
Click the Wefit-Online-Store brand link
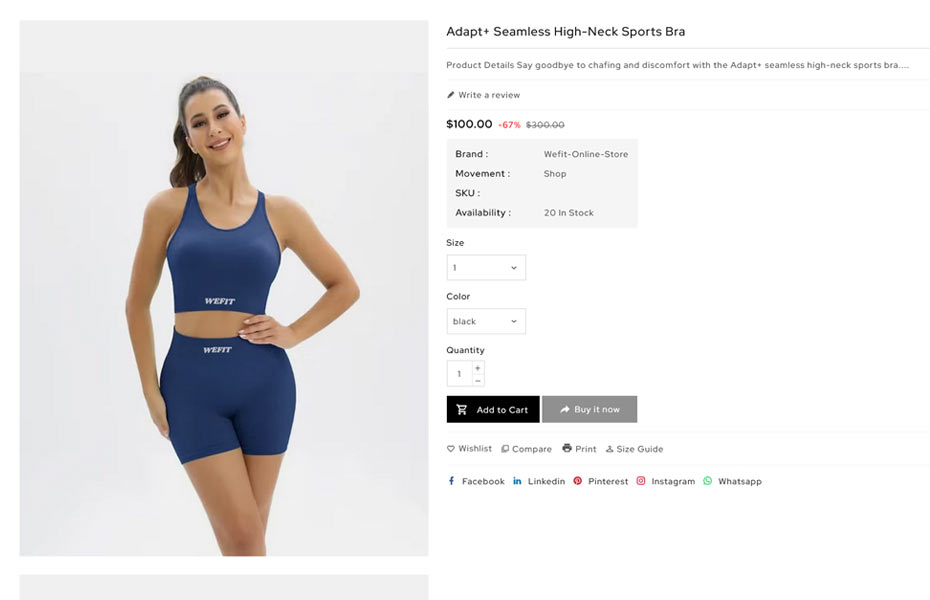585,154
